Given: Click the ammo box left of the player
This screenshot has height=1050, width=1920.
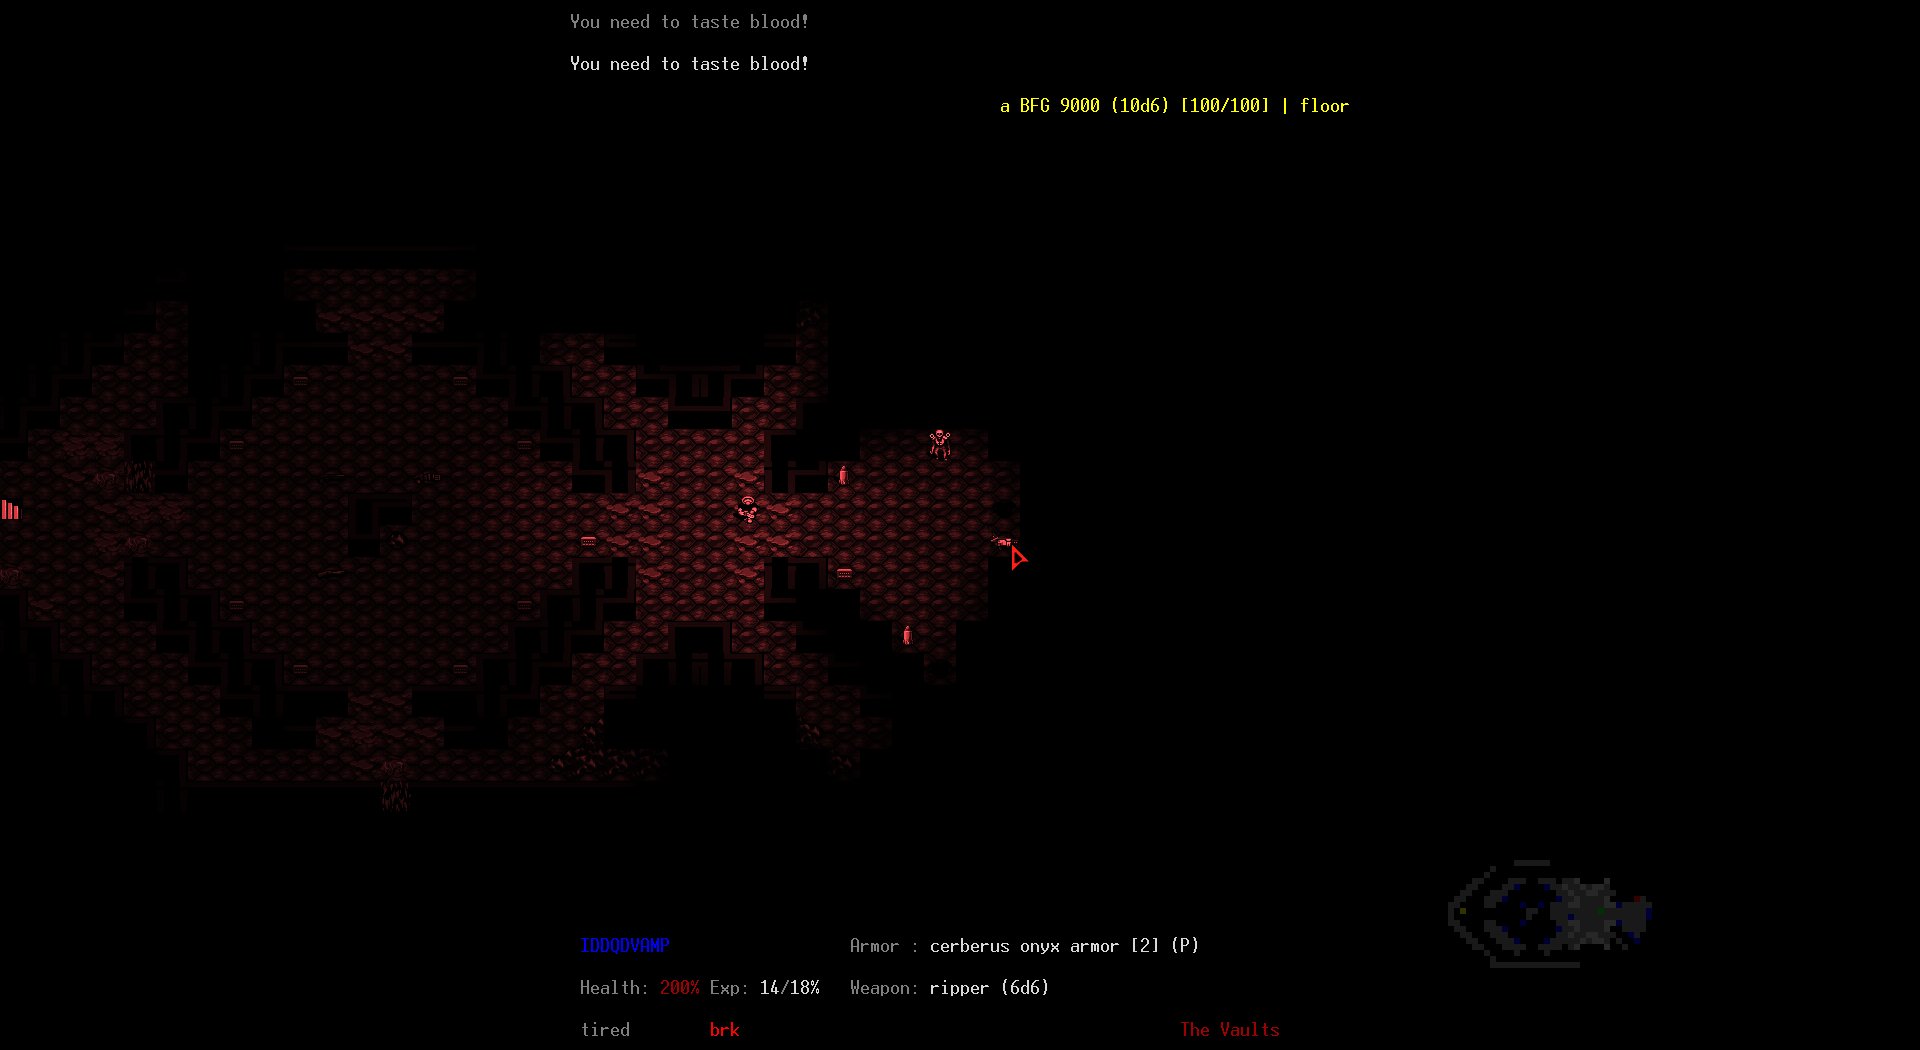Looking at the screenshot, I should (588, 541).
